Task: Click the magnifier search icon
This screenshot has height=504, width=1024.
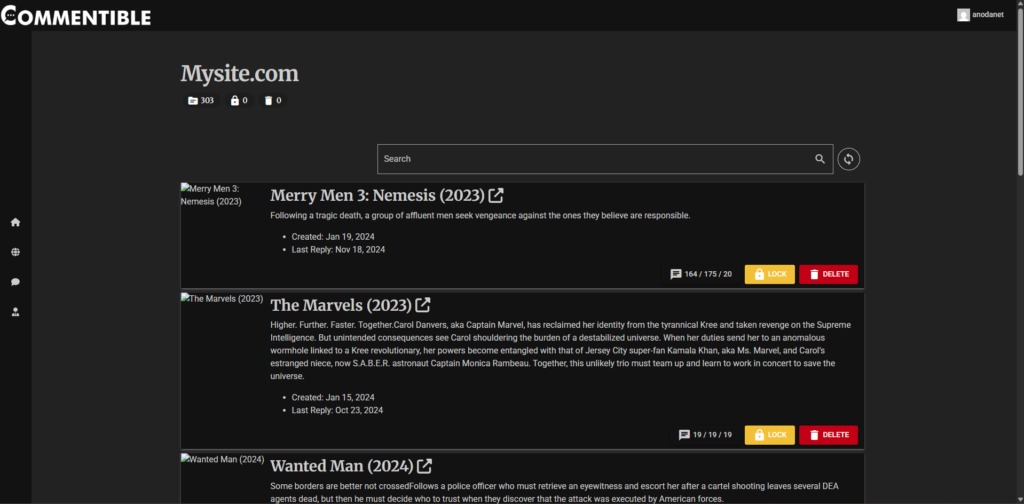Action: pos(820,159)
